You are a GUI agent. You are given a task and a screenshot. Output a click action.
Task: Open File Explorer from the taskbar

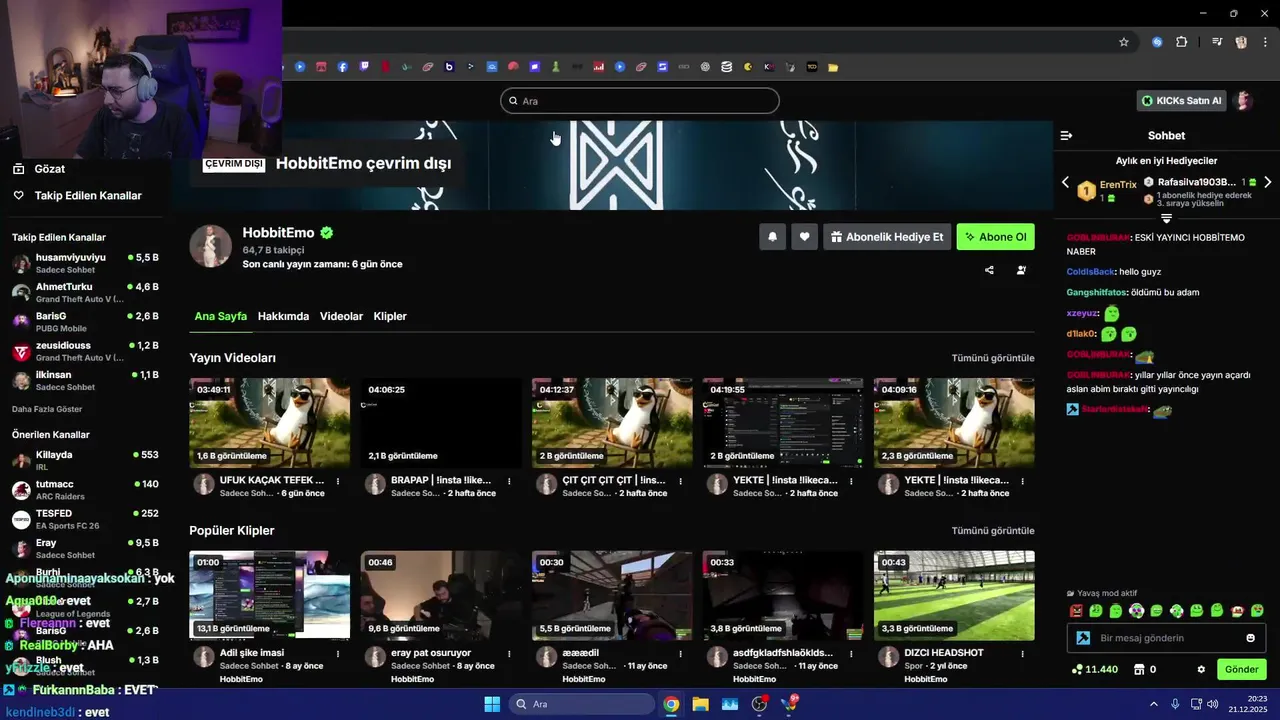click(700, 704)
